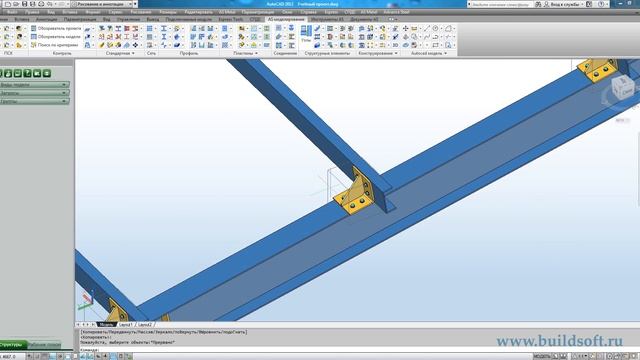Switch to the Документы AS ribbon tab
Viewport: 640px width, 360px height.
point(364,19)
